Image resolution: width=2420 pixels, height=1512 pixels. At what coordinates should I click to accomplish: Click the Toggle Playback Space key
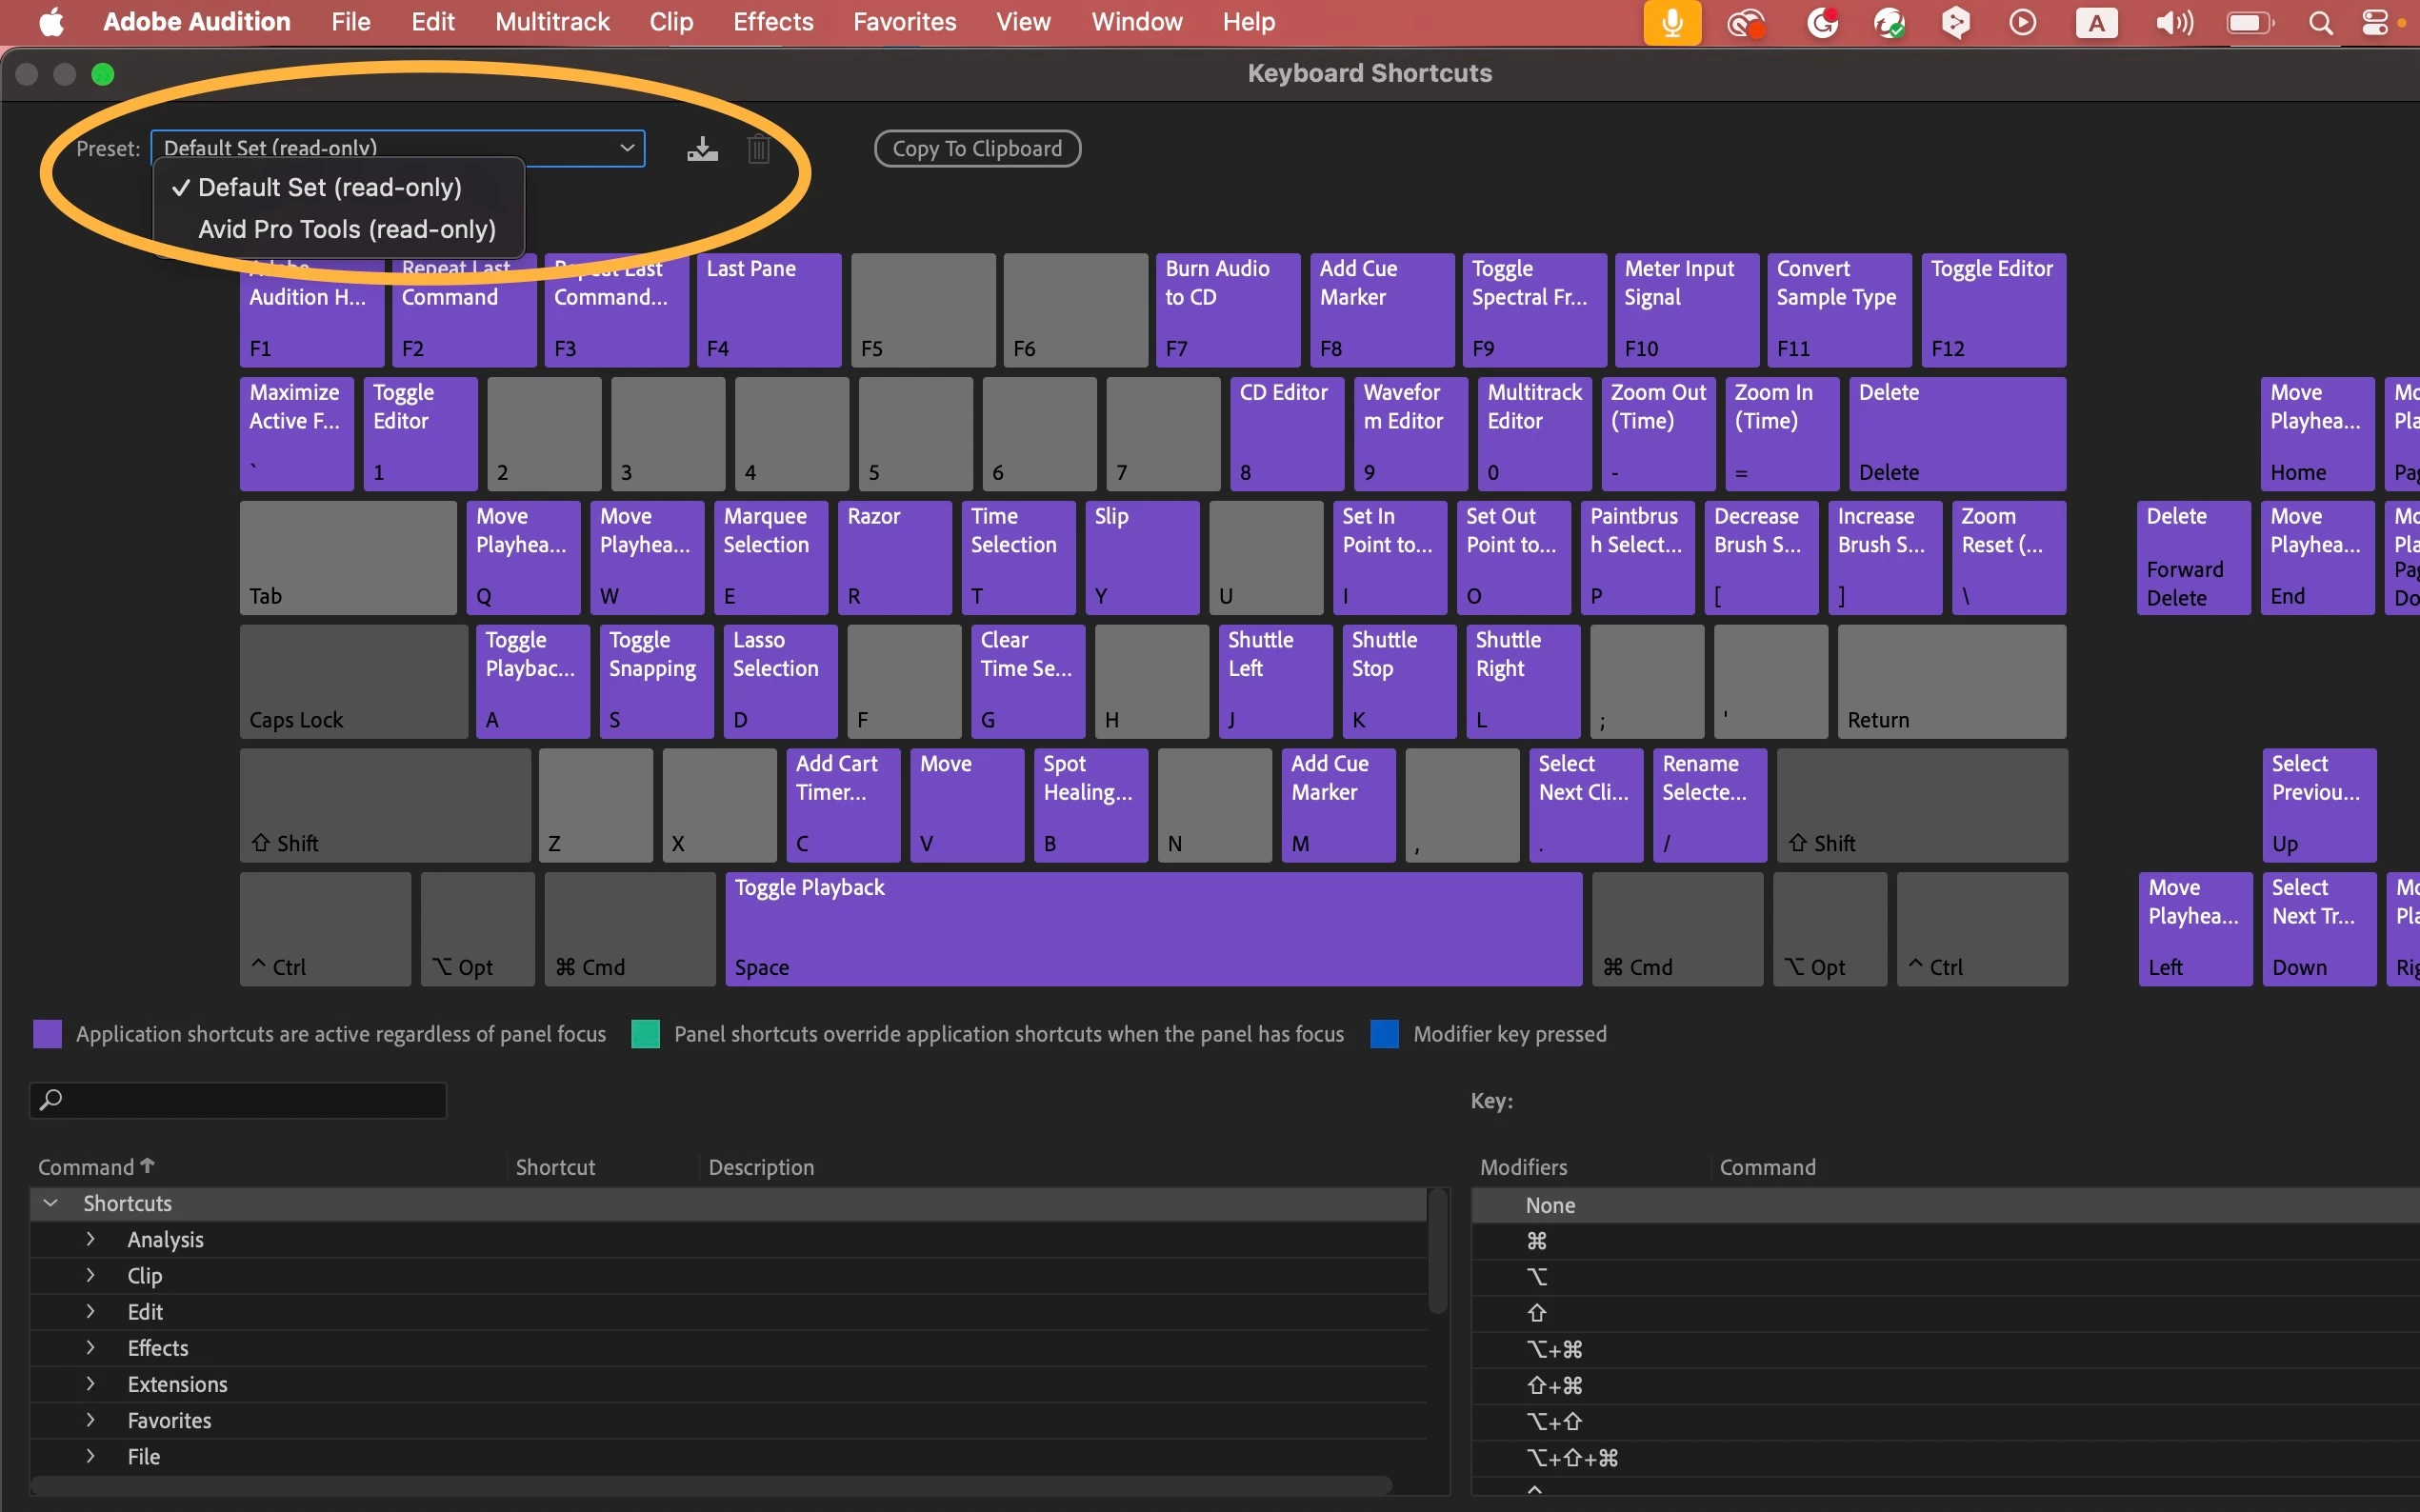point(1152,928)
